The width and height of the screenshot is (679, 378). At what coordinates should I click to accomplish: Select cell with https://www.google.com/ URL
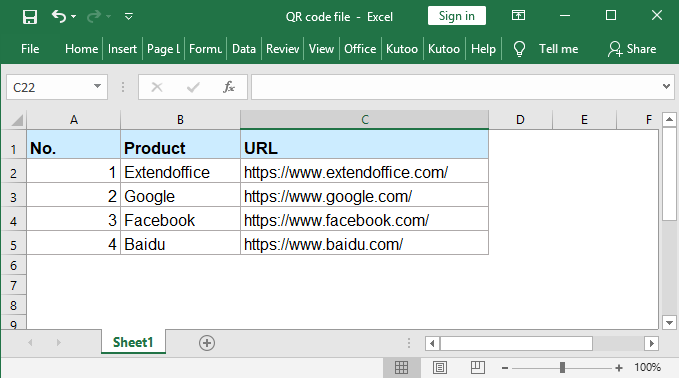point(364,197)
